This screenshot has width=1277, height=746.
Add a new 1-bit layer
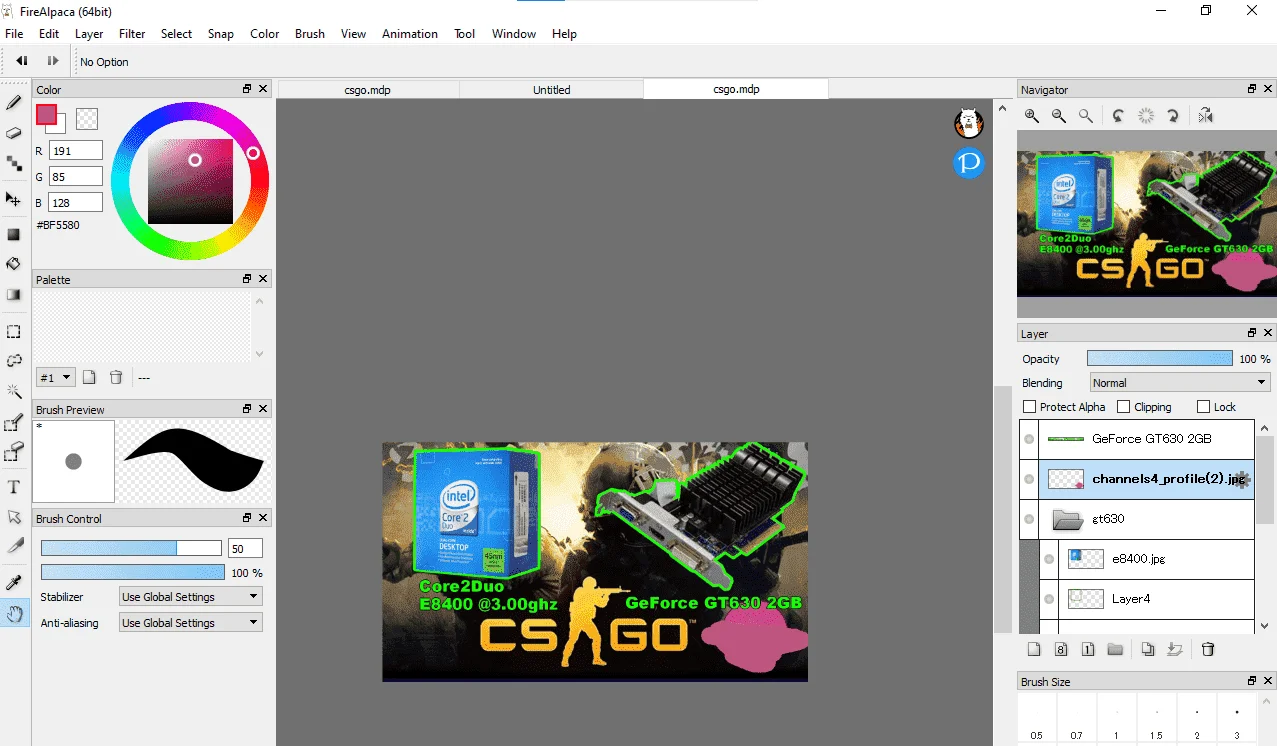1088,650
